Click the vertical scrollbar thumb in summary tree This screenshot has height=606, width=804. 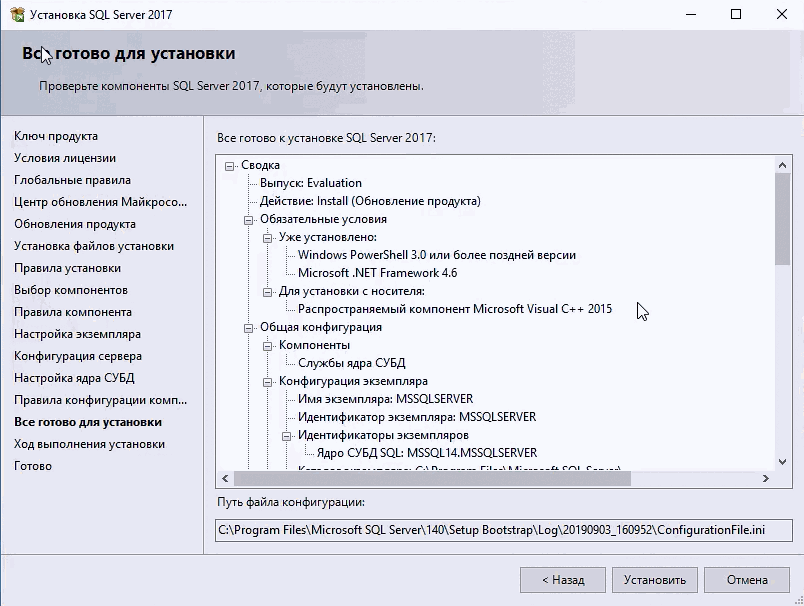point(782,219)
